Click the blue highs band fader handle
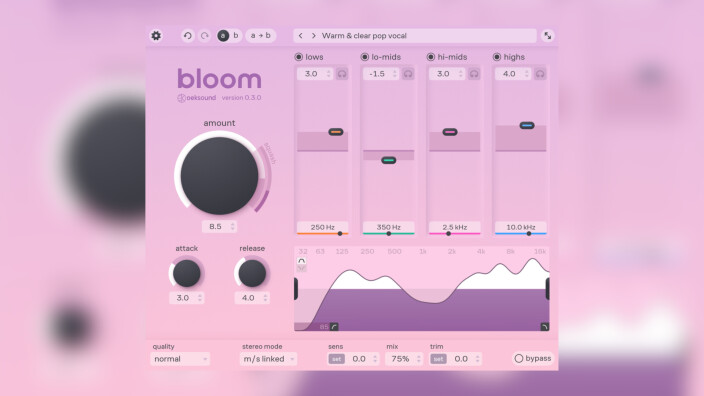 527,126
